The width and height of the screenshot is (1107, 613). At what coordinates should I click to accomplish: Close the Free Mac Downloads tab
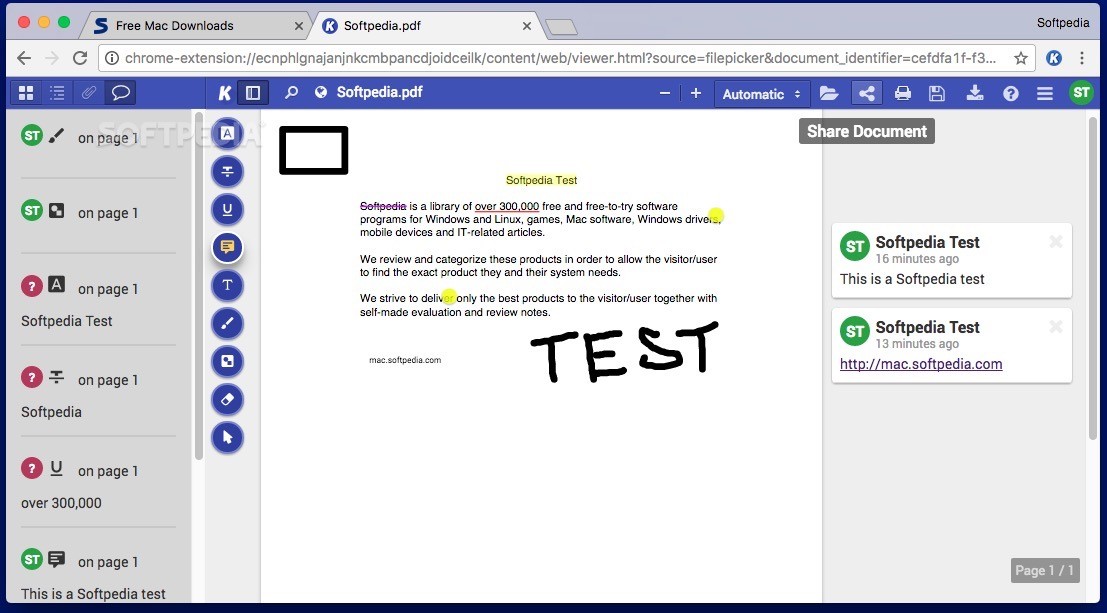pyautogui.click(x=299, y=26)
